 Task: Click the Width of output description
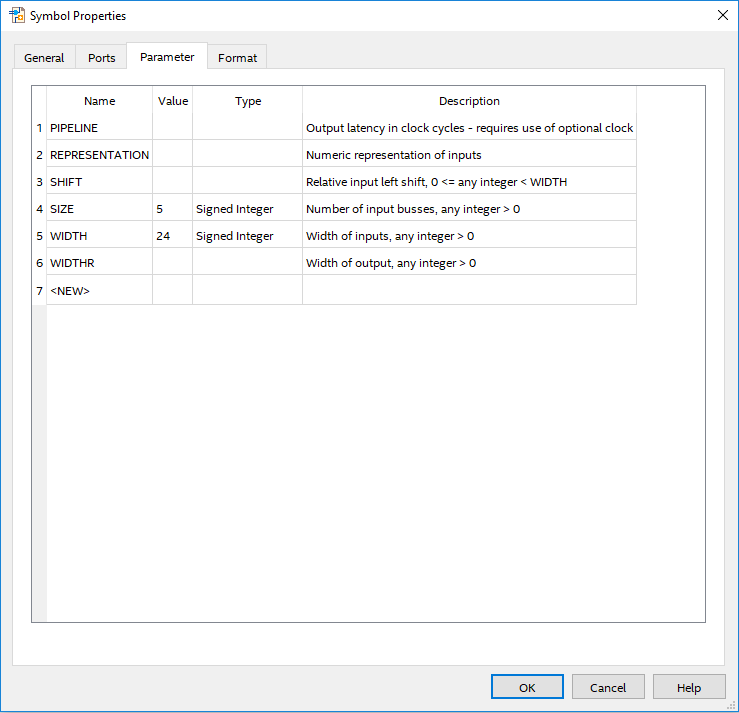click(469, 262)
